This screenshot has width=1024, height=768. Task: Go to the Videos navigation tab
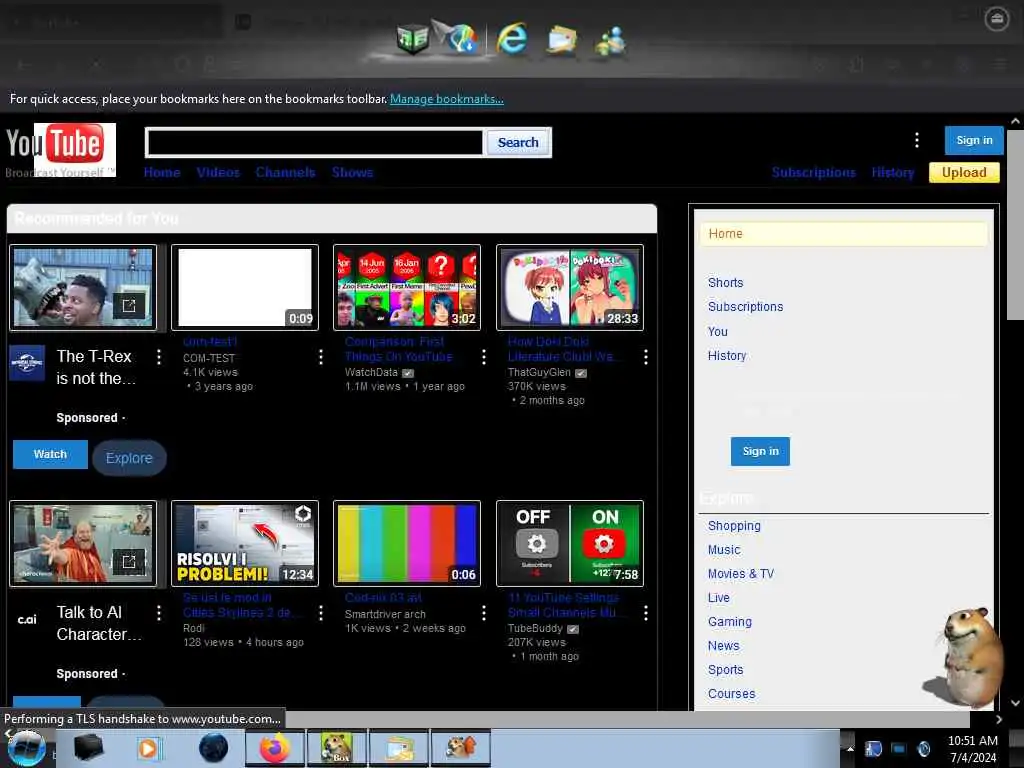point(218,172)
